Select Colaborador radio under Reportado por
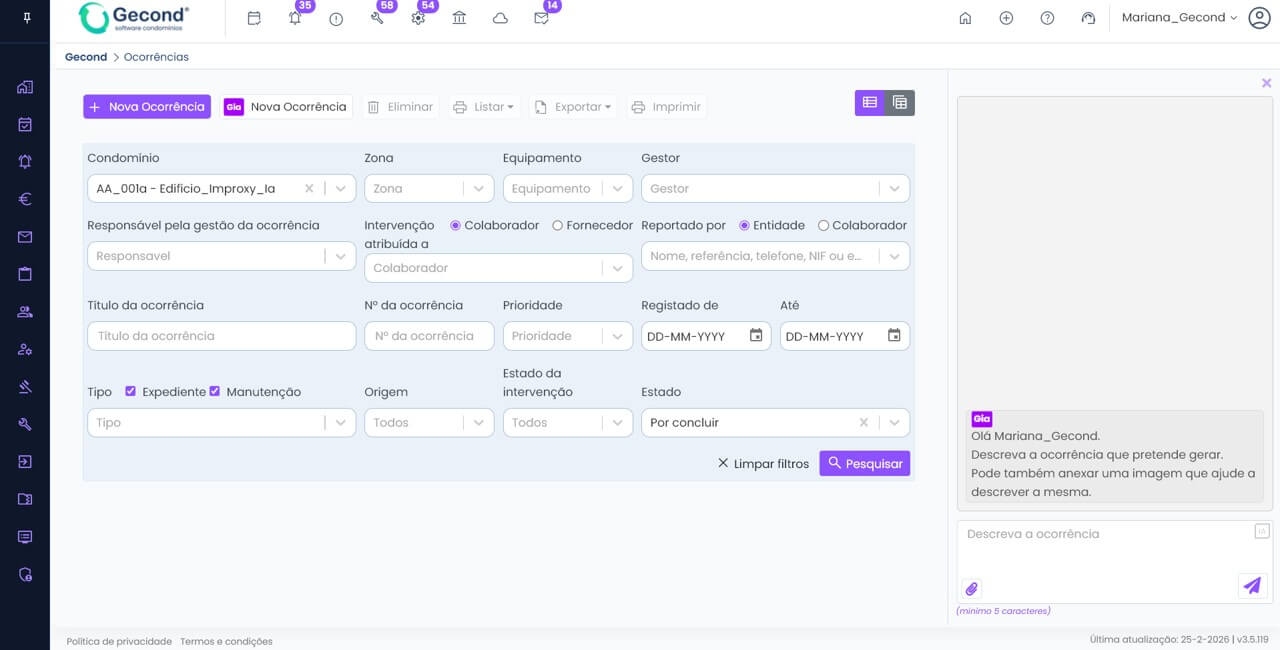 click(x=824, y=226)
